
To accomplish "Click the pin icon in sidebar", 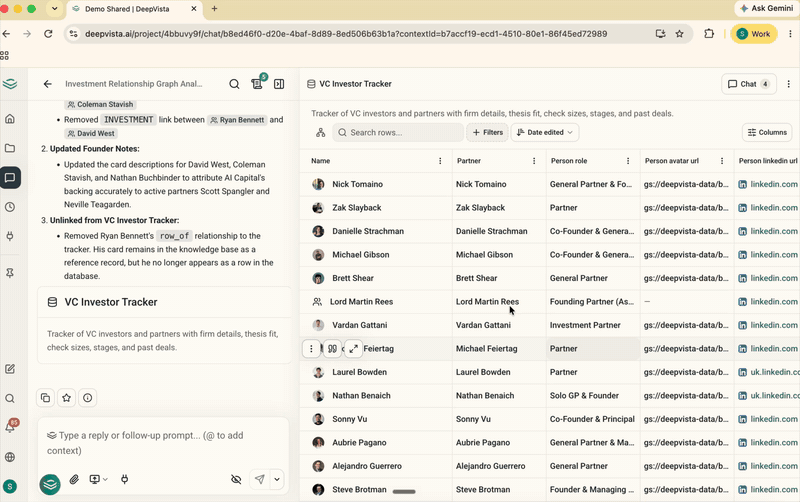I will (10, 273).
